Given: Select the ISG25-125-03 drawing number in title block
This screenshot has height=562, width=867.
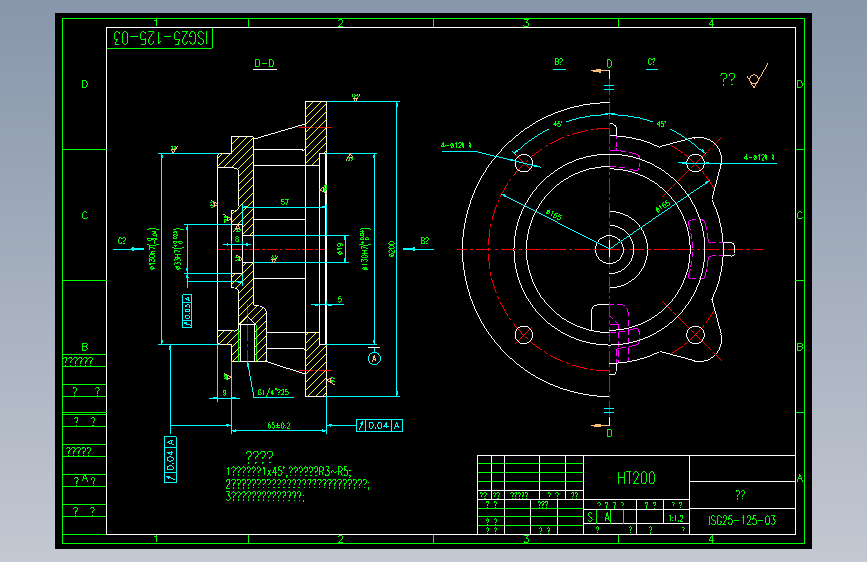Looking at the screenshot, I should pyautogui.click(x=742, y=521).
